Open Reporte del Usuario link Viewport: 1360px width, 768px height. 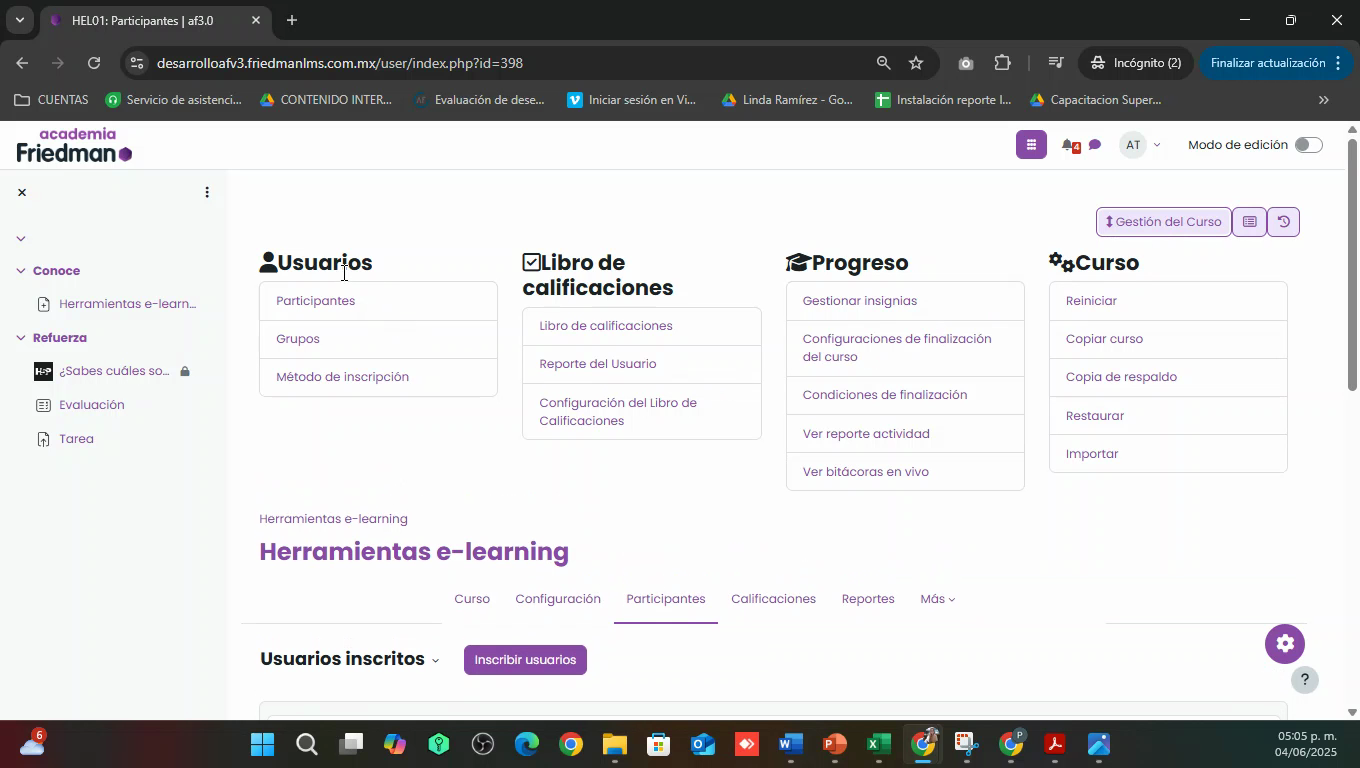point(598,364)
